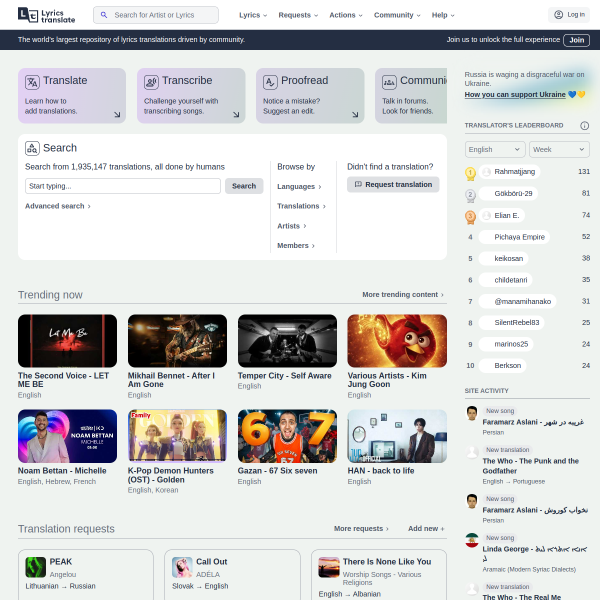Open Mikhail Bennet - After I Am Gone thumbnail

177,341
